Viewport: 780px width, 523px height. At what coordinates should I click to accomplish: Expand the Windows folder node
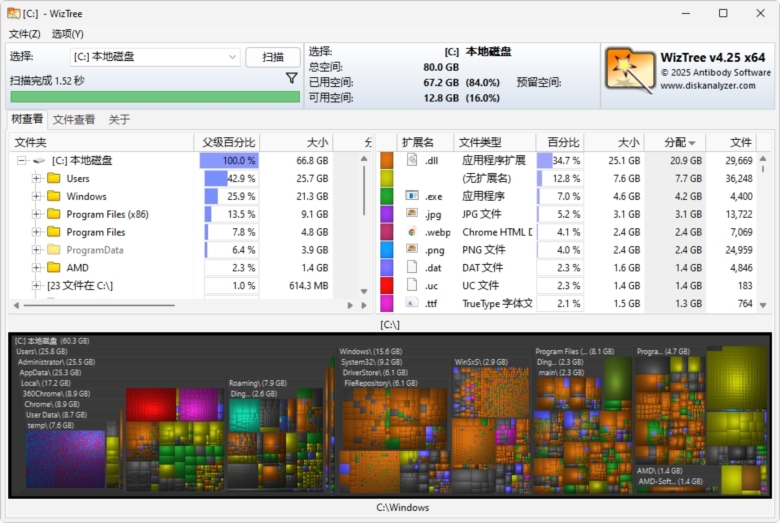(x=36, y=196)
